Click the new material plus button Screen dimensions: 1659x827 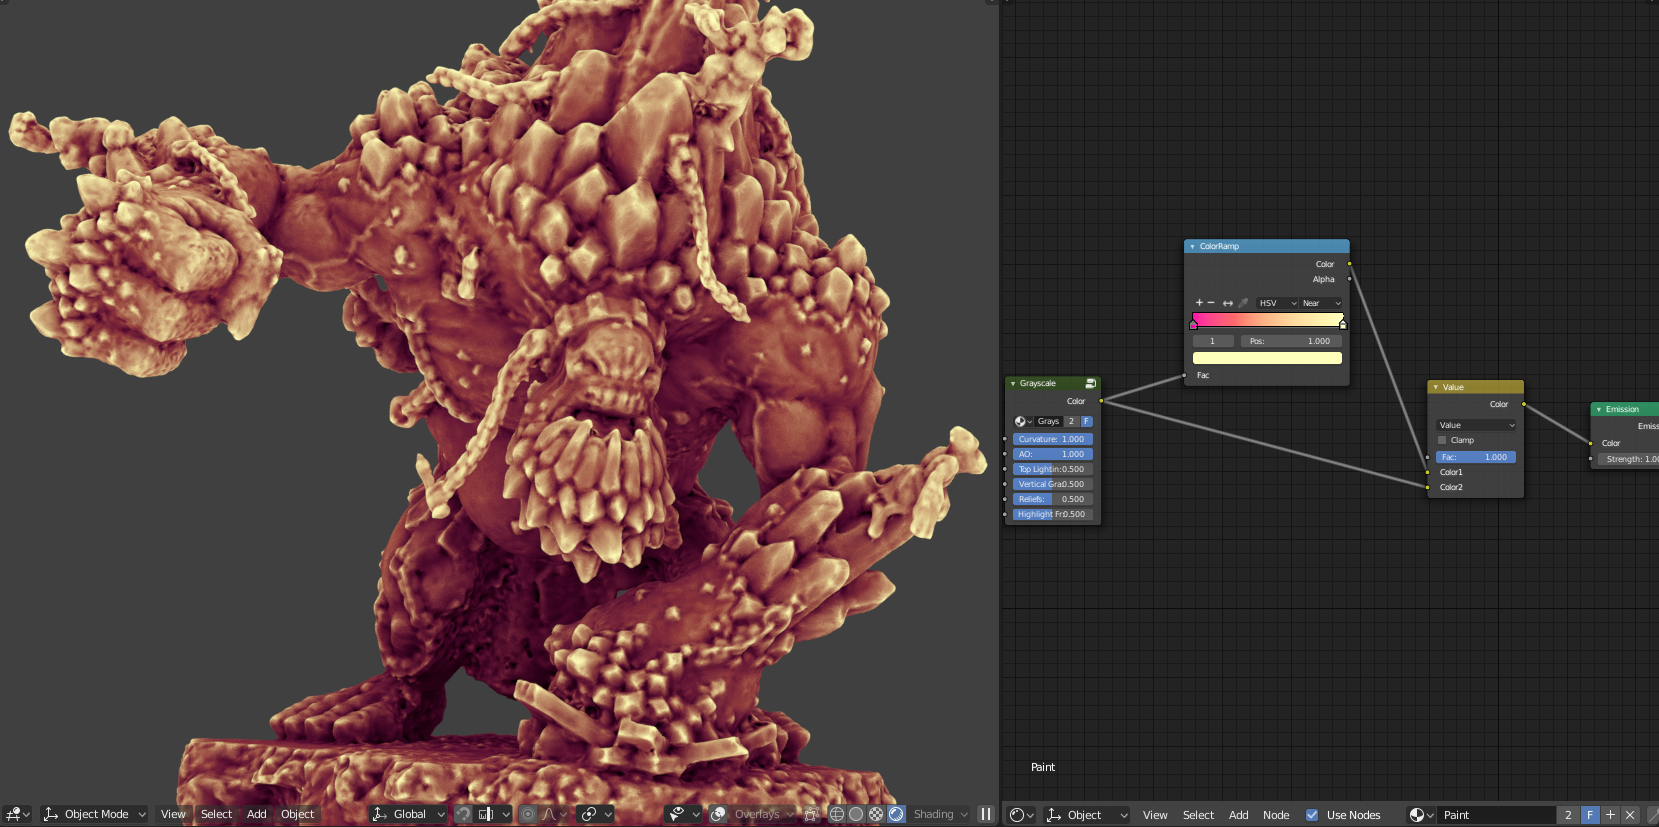click(1610, 815)
